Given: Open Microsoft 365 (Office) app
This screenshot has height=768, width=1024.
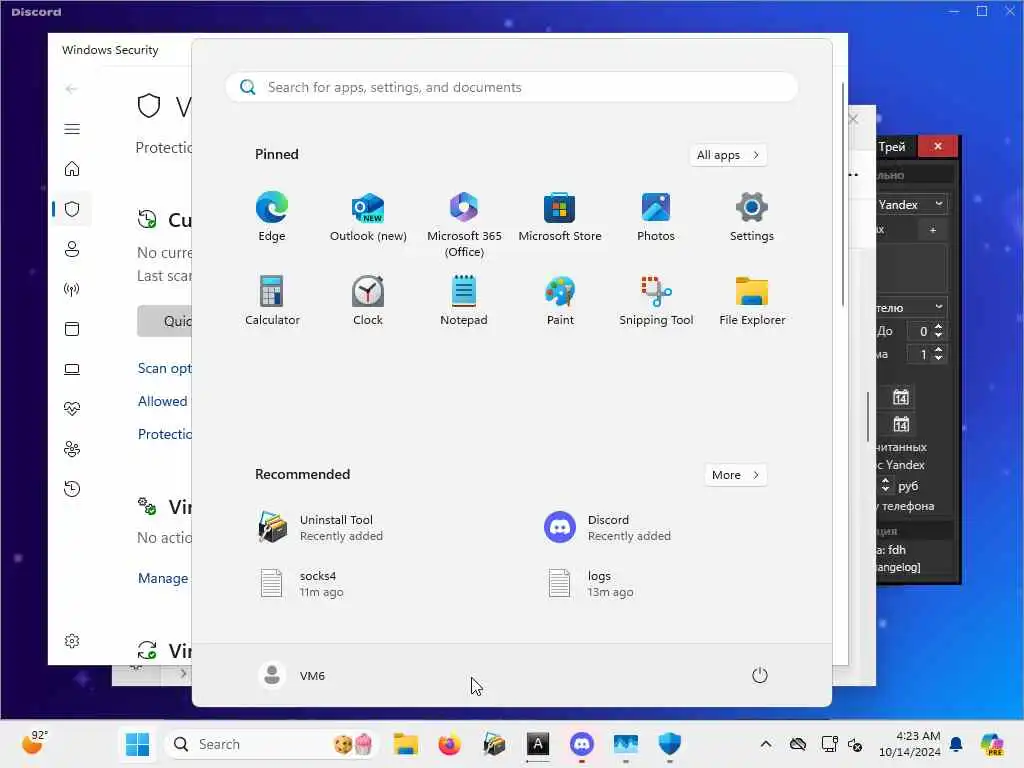Looking at the screenshot, I should pyautogui.click(x=464, y=225).
